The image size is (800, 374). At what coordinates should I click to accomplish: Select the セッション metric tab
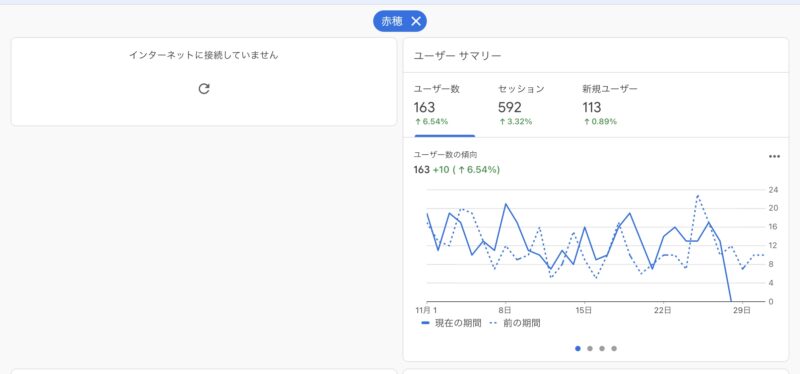[521, 107]
